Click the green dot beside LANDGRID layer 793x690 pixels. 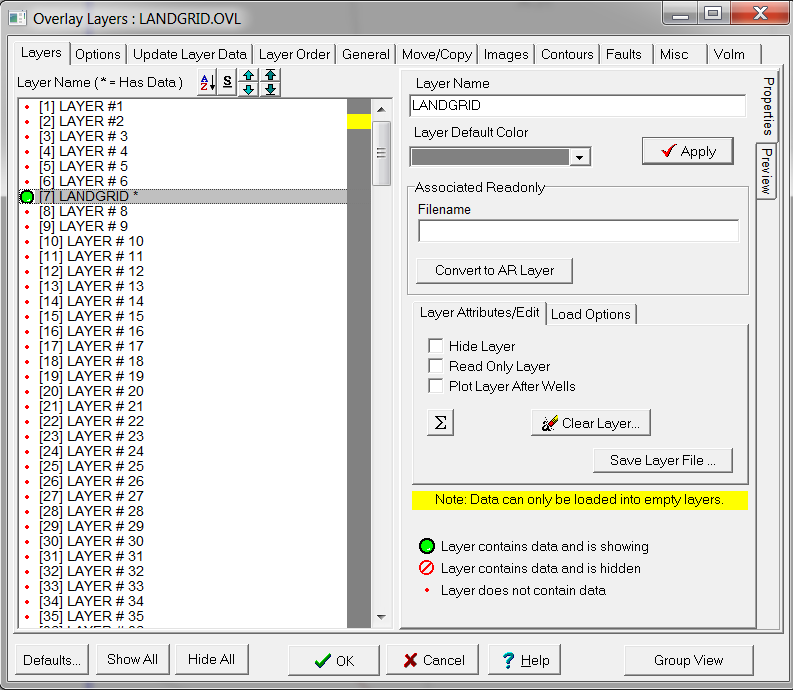(27, 197)
